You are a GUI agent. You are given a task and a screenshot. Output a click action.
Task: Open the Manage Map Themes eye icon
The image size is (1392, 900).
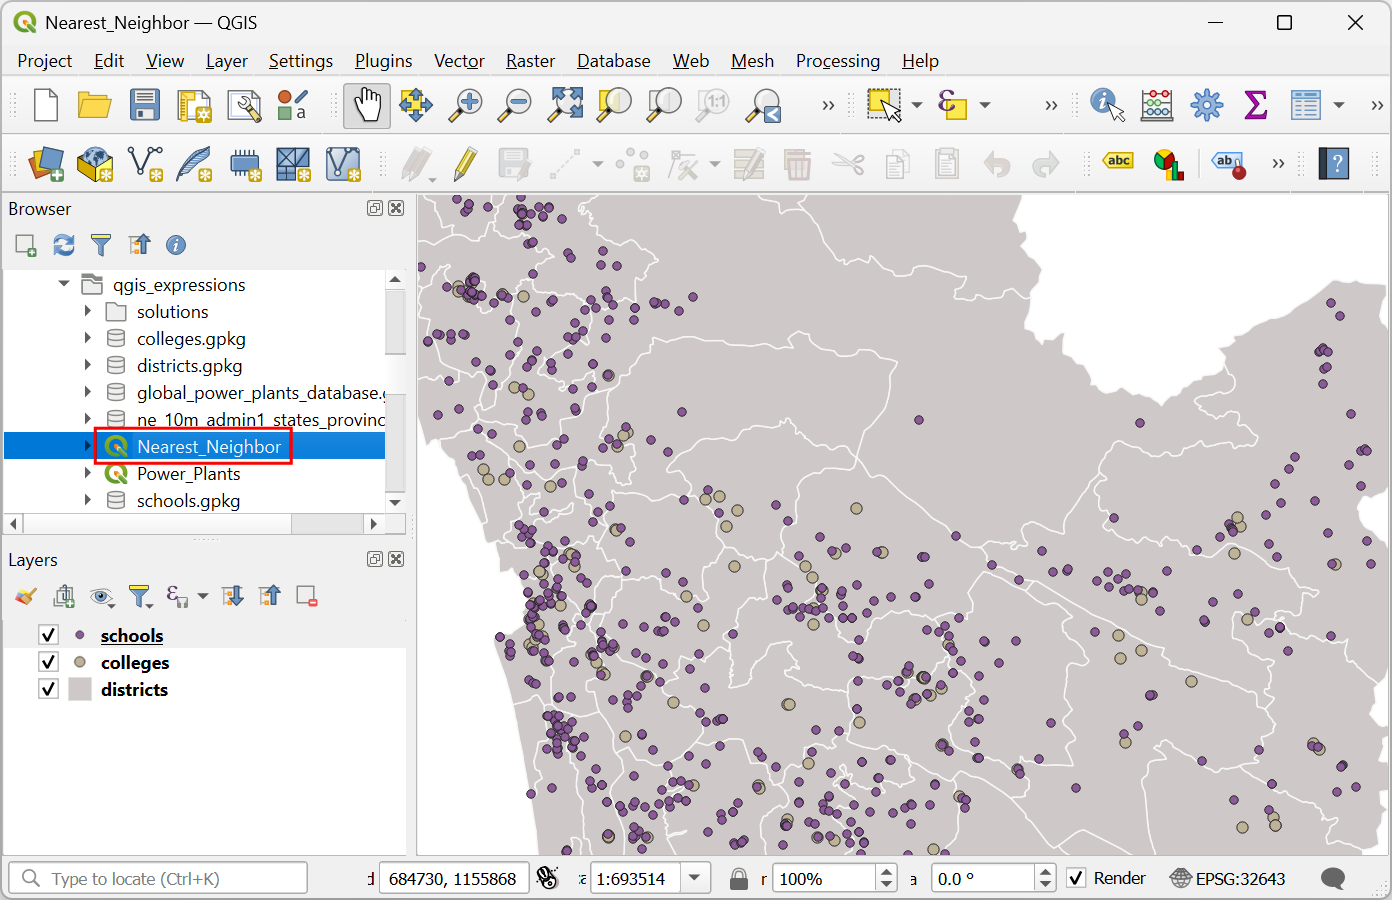[x=101, y=597]
